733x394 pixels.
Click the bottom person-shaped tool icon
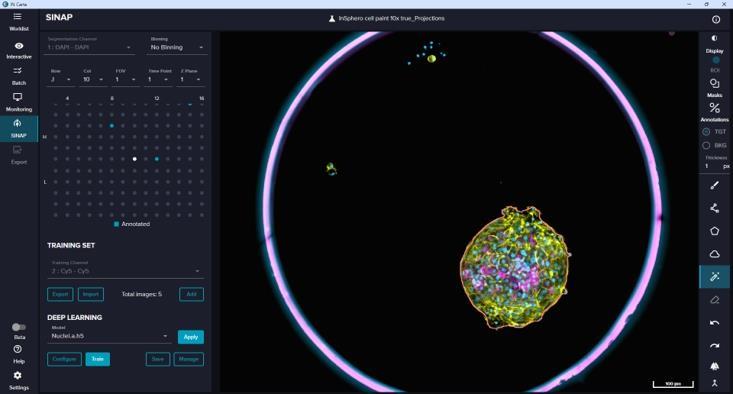714,384
